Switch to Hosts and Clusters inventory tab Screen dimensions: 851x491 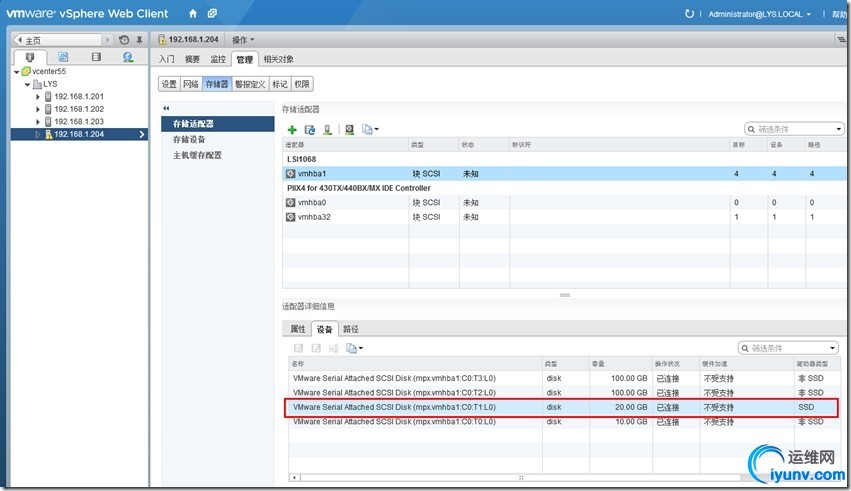click(x=30, y=57)
